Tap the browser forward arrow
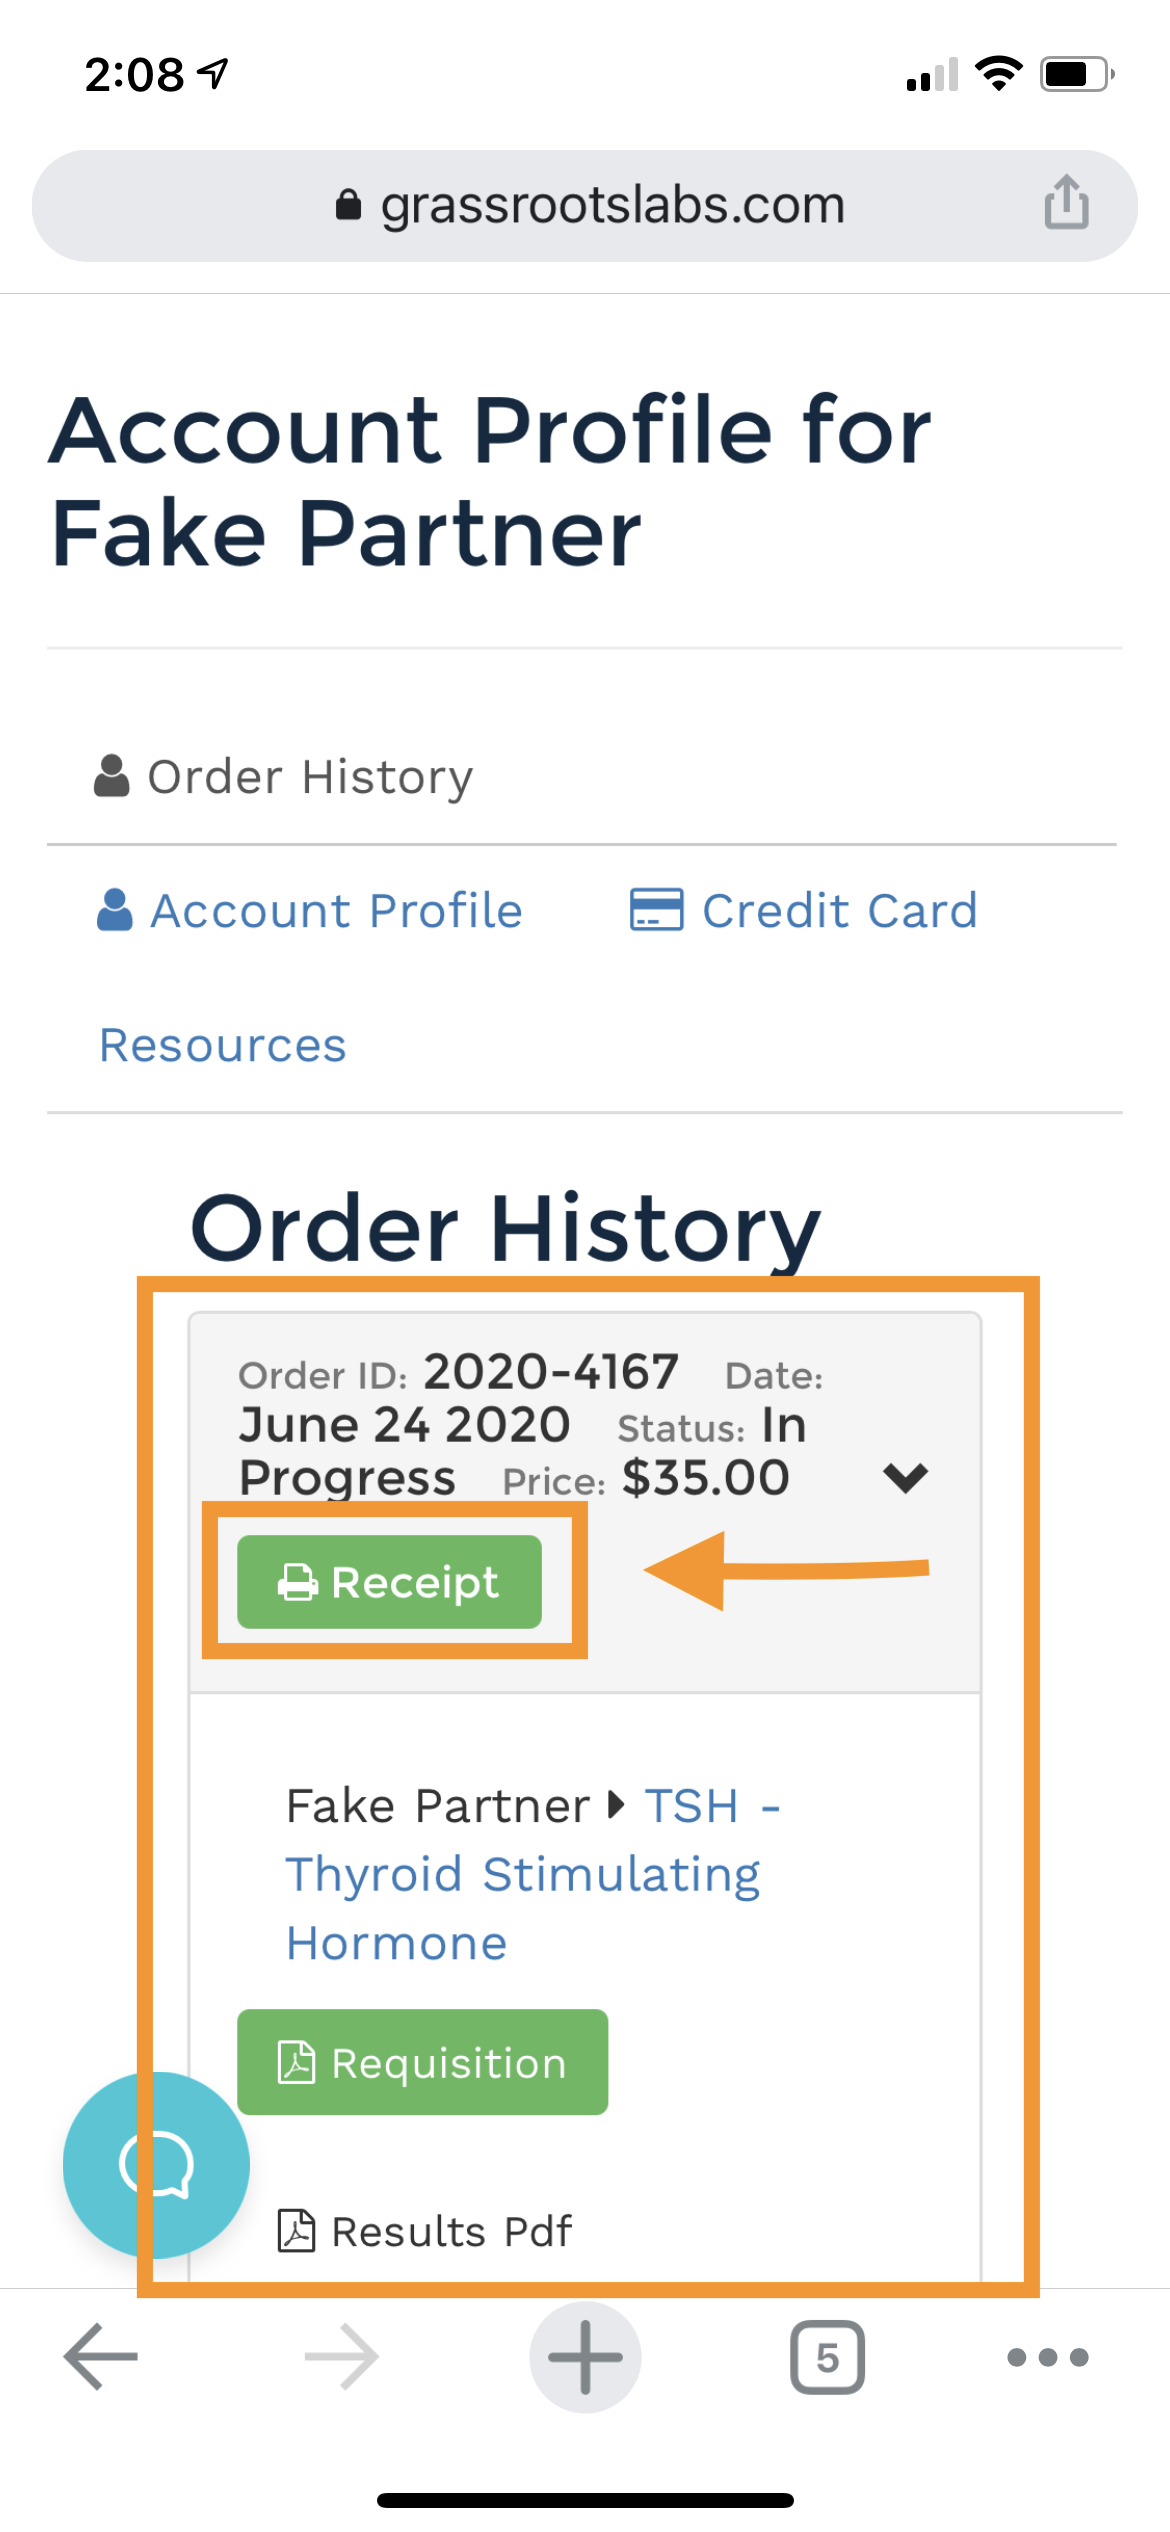 point(342,2357)
